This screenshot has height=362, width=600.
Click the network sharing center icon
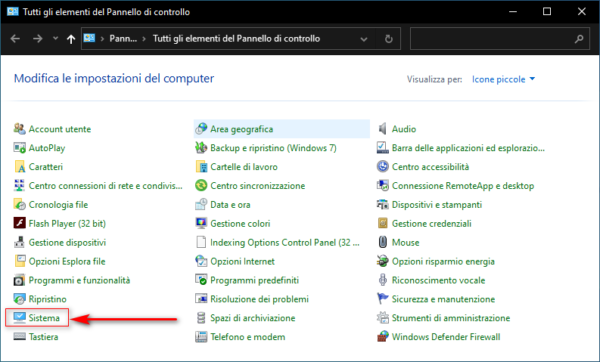(x=19, y=185)
